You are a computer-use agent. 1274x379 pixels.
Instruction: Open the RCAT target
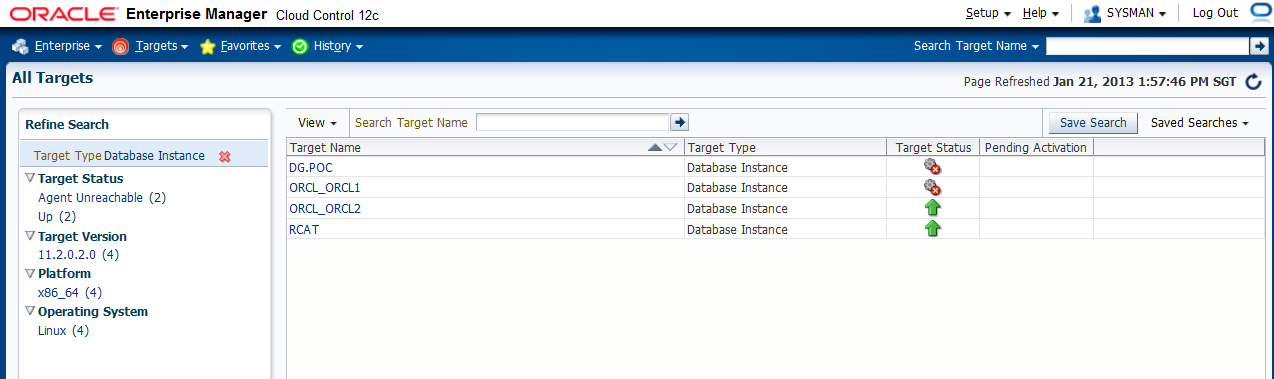point(304,230)
